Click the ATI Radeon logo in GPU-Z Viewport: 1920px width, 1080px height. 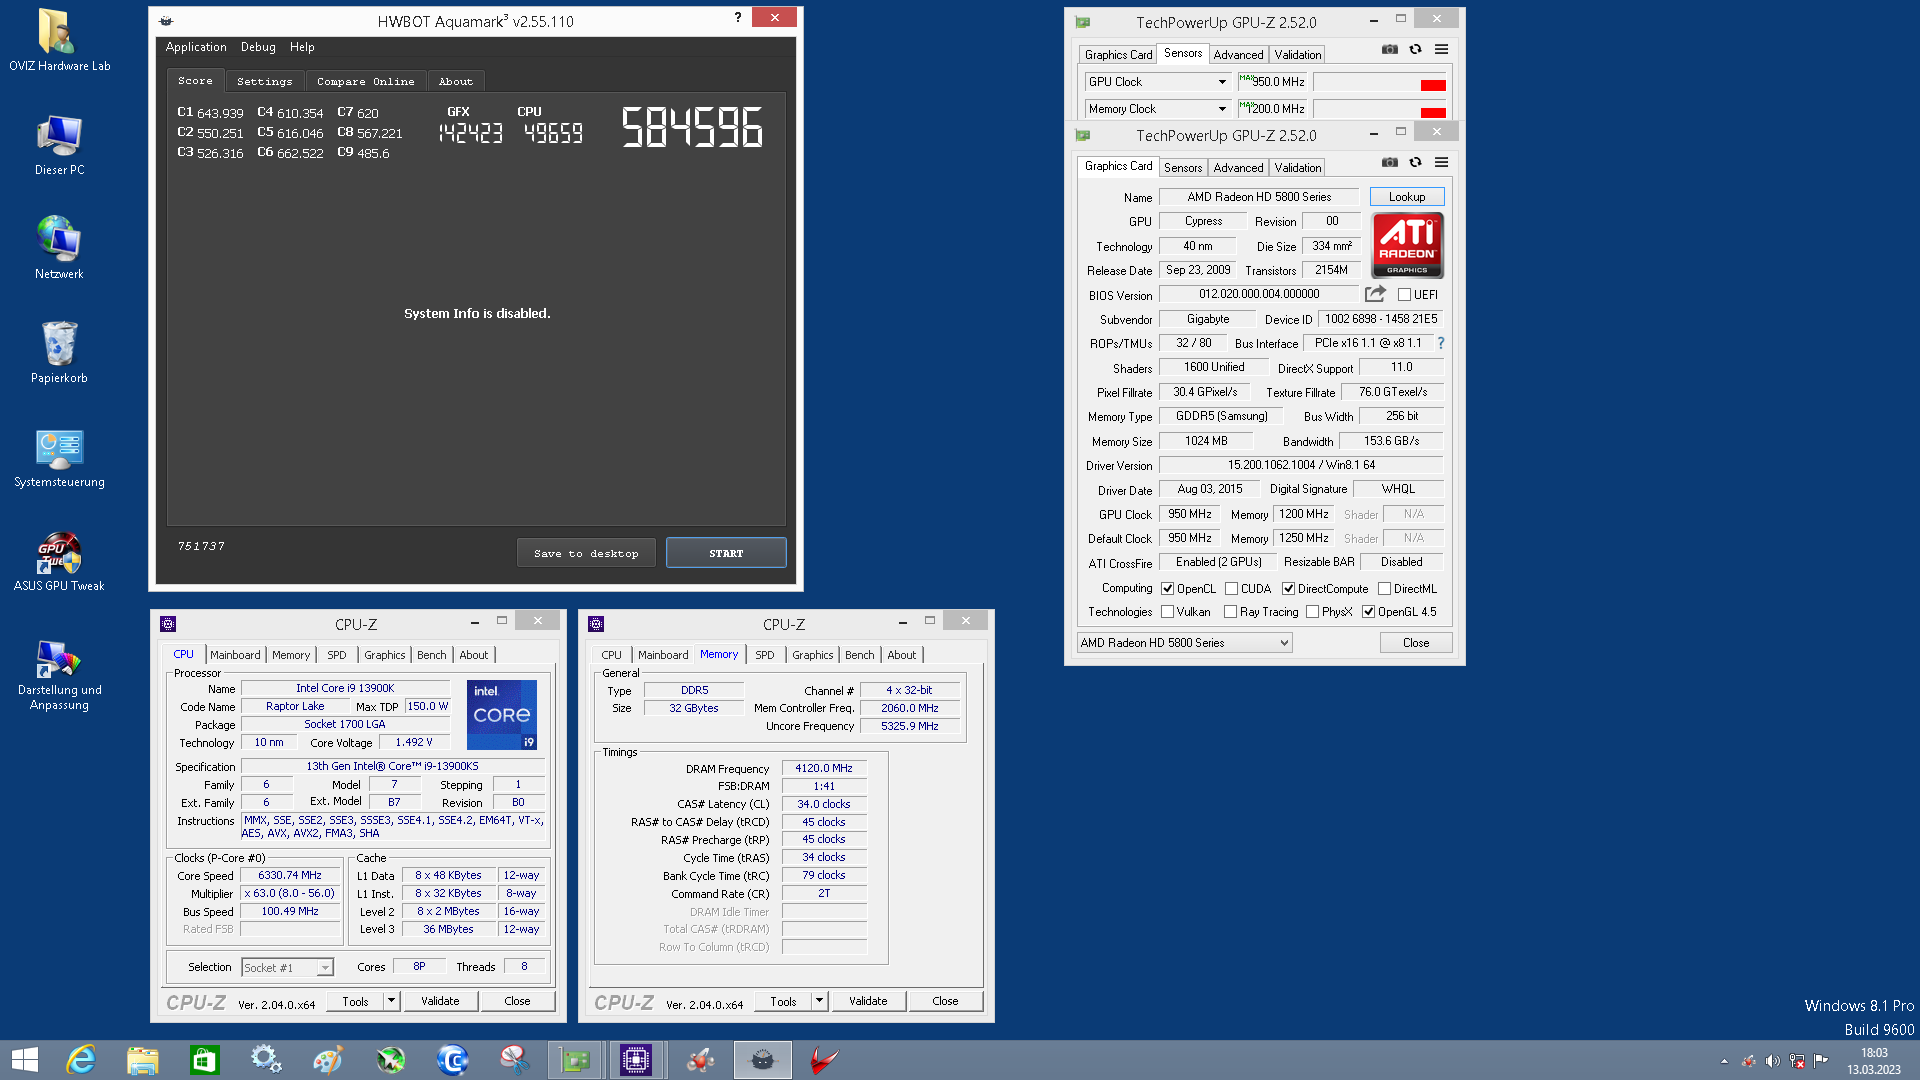click(1407, 245)
